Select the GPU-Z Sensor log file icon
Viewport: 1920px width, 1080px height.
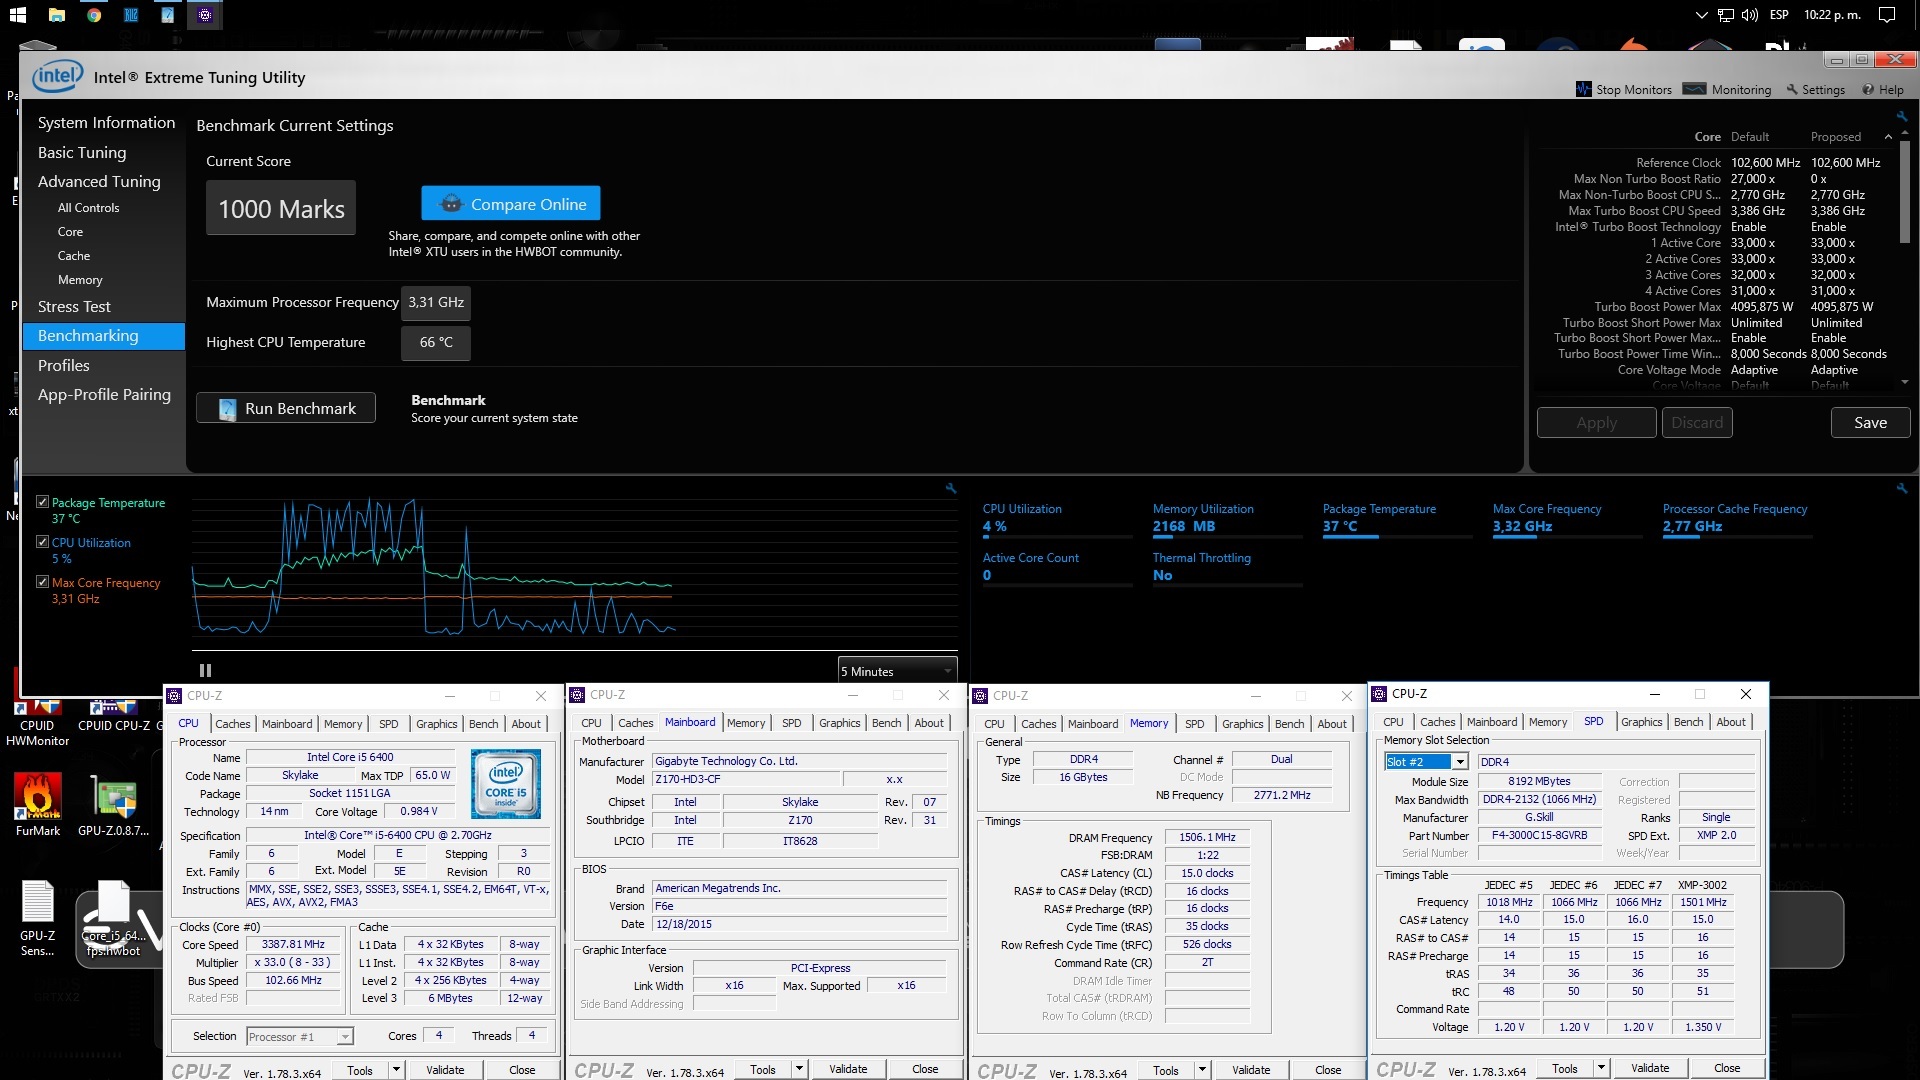pyautogui.click(x=38, y=918)
